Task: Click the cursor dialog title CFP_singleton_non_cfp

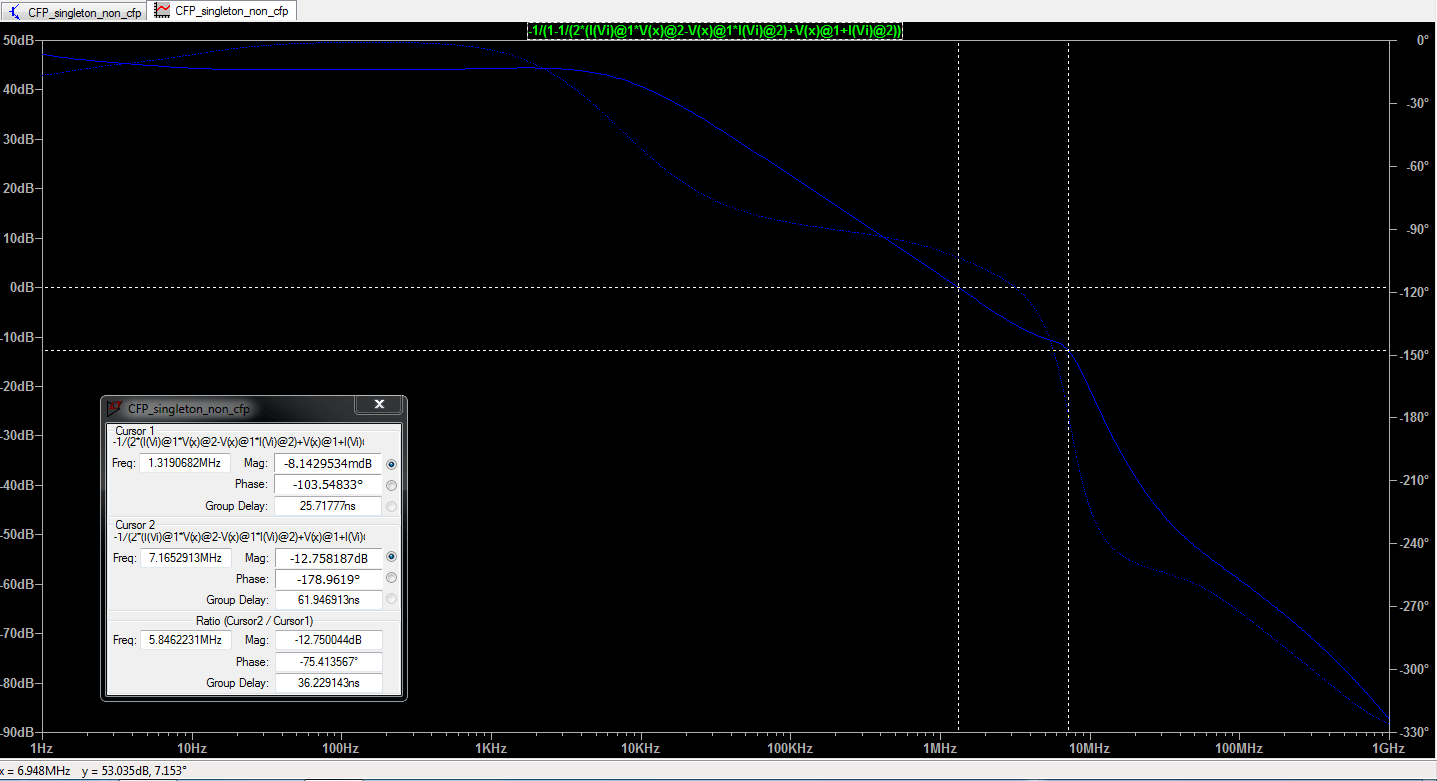Action: click(x=189, y=408)
